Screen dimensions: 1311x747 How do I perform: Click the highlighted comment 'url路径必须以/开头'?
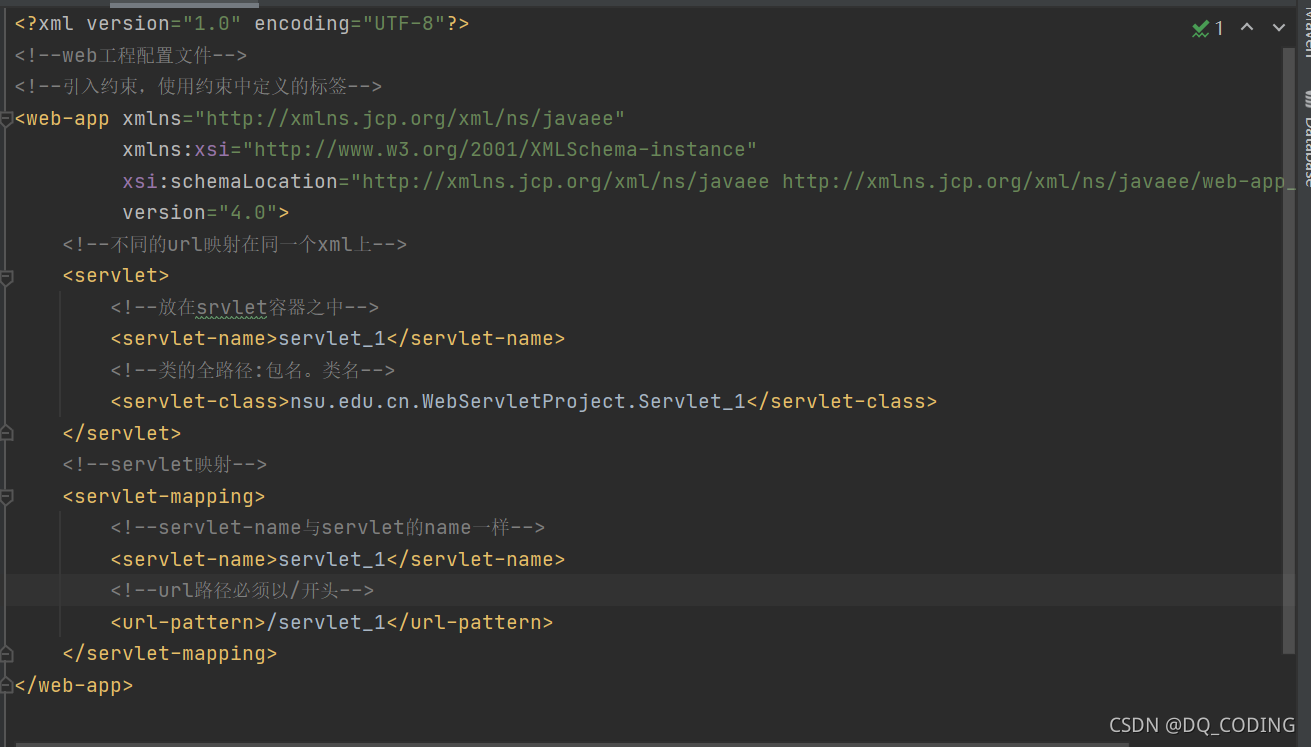(x=242, y=590)
